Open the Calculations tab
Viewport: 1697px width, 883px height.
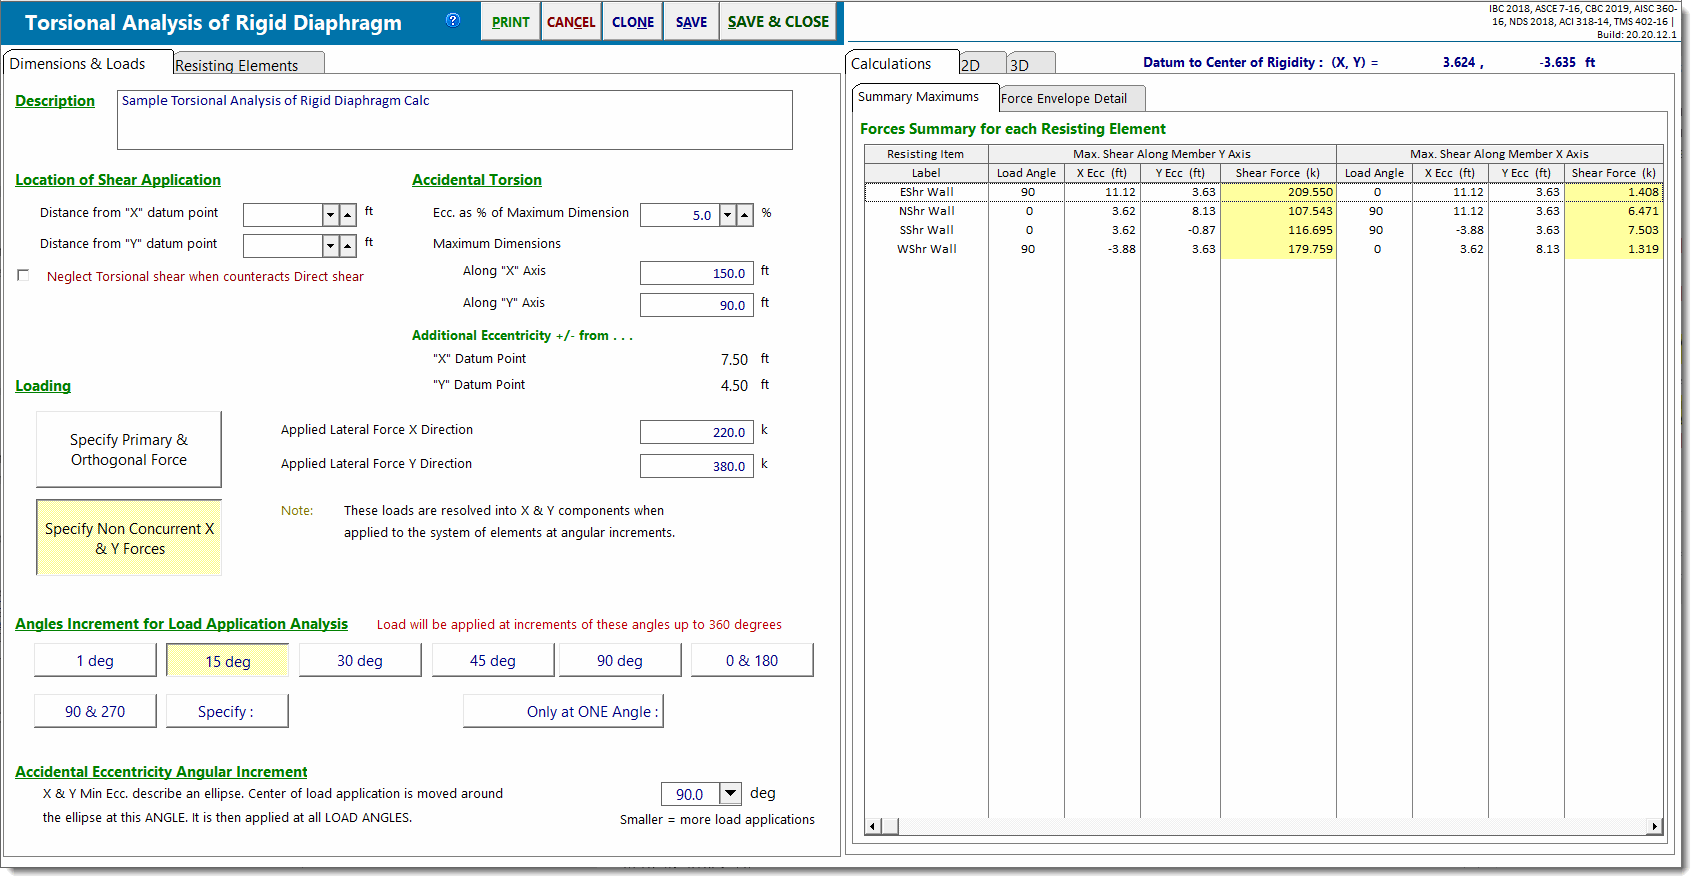(x=902, y=63)
